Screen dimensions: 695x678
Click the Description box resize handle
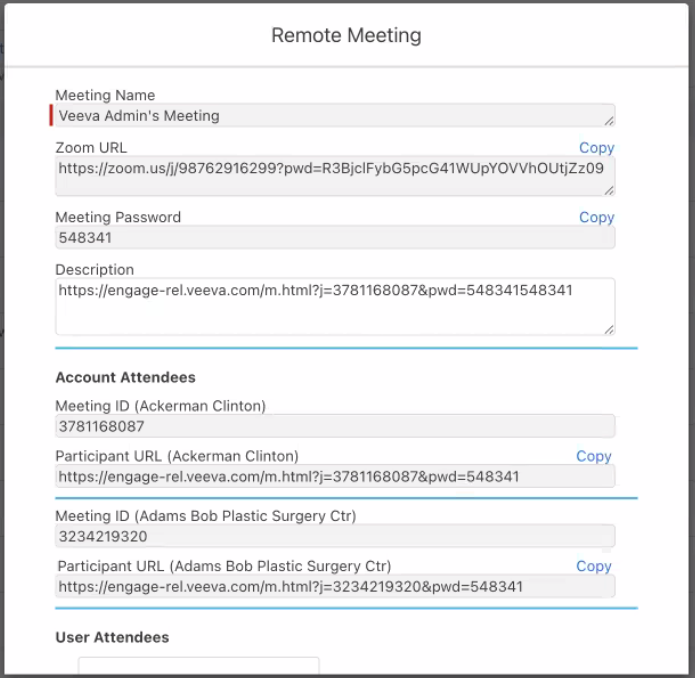[609, 329]
